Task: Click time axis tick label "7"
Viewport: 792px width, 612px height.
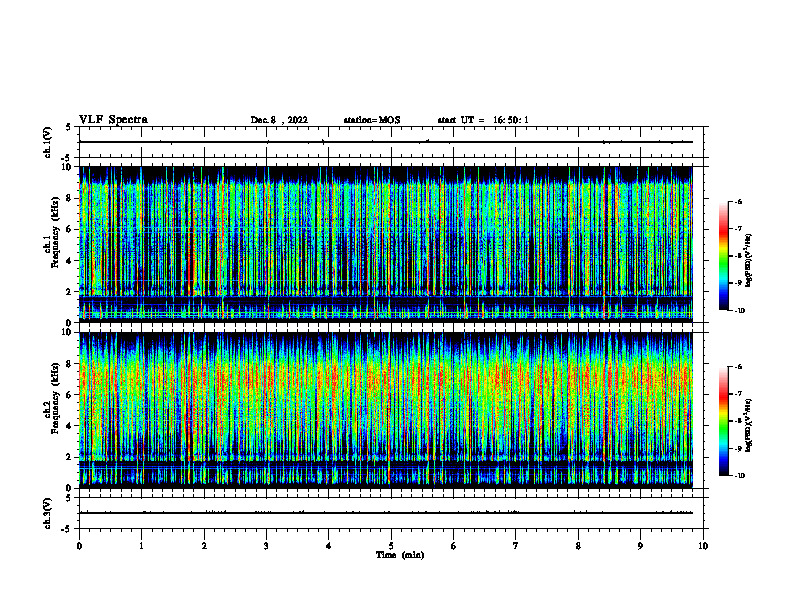Action: click(x=515, y=546)
